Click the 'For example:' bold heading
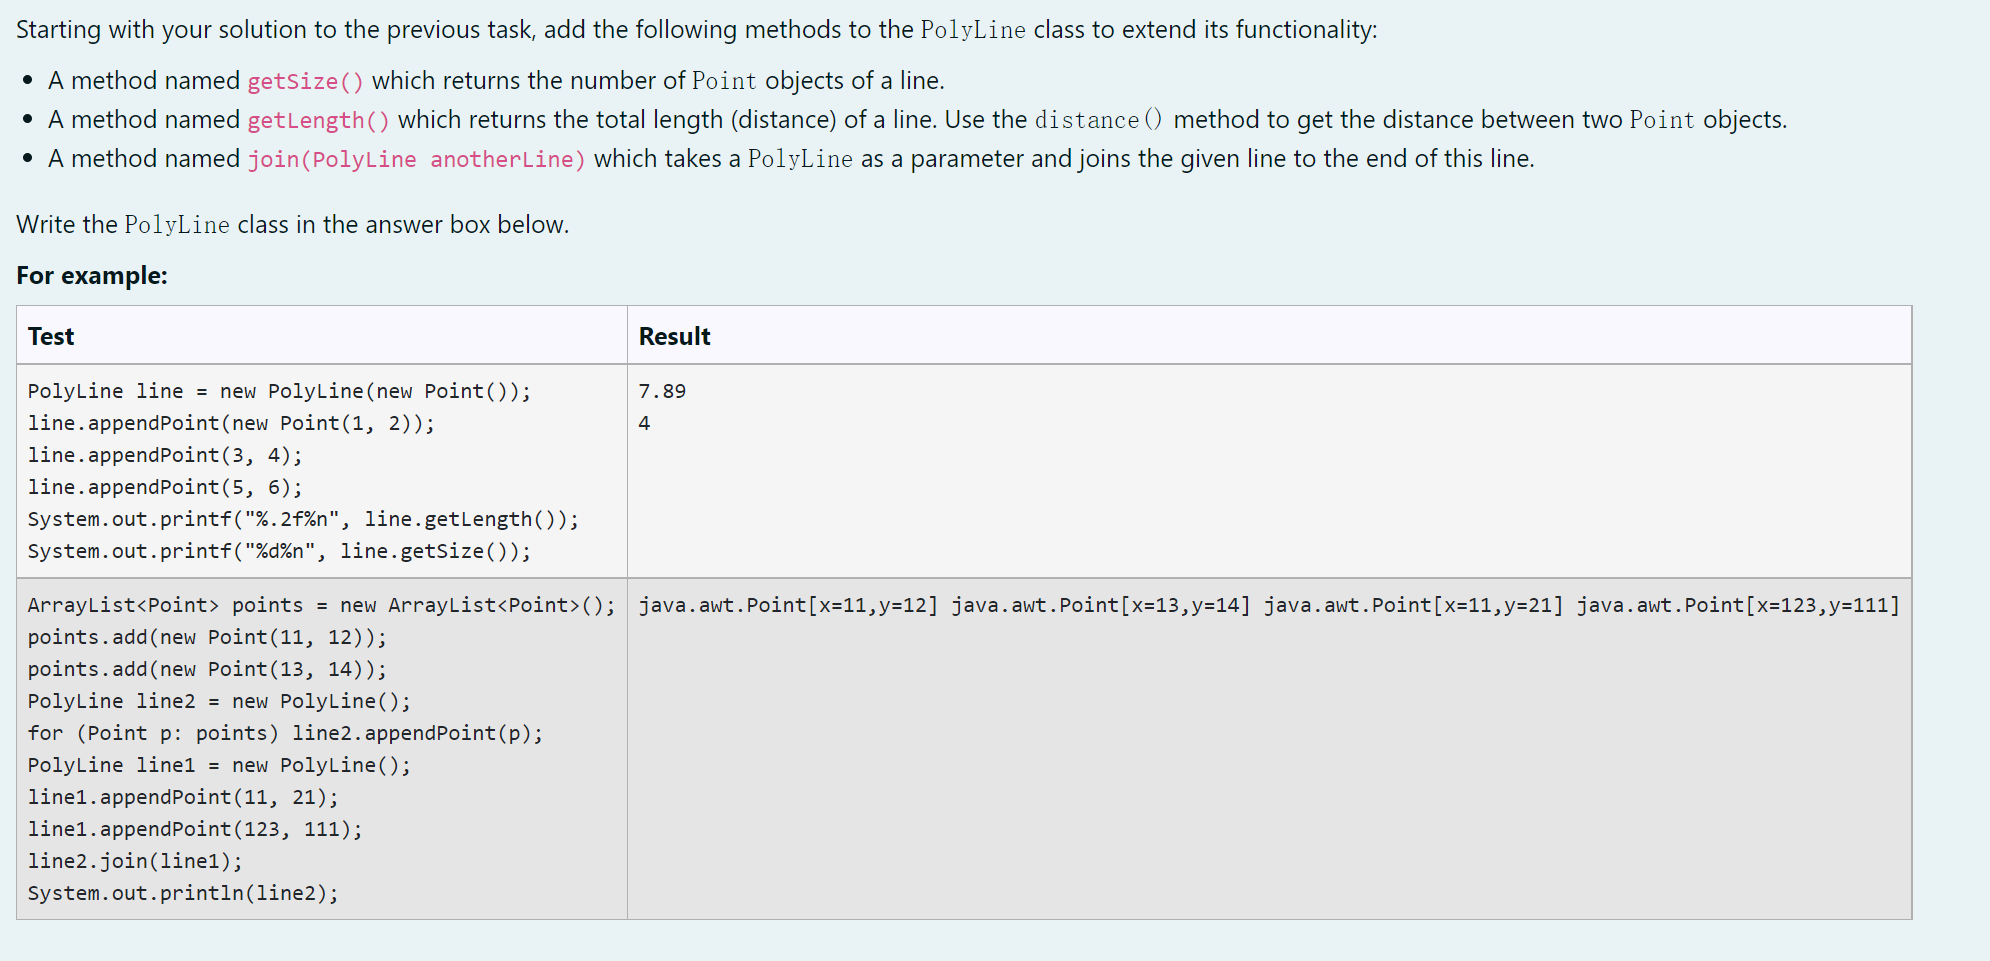Image resolution: width=1990 pixels, height=961 pixels. tap(91, 276)
